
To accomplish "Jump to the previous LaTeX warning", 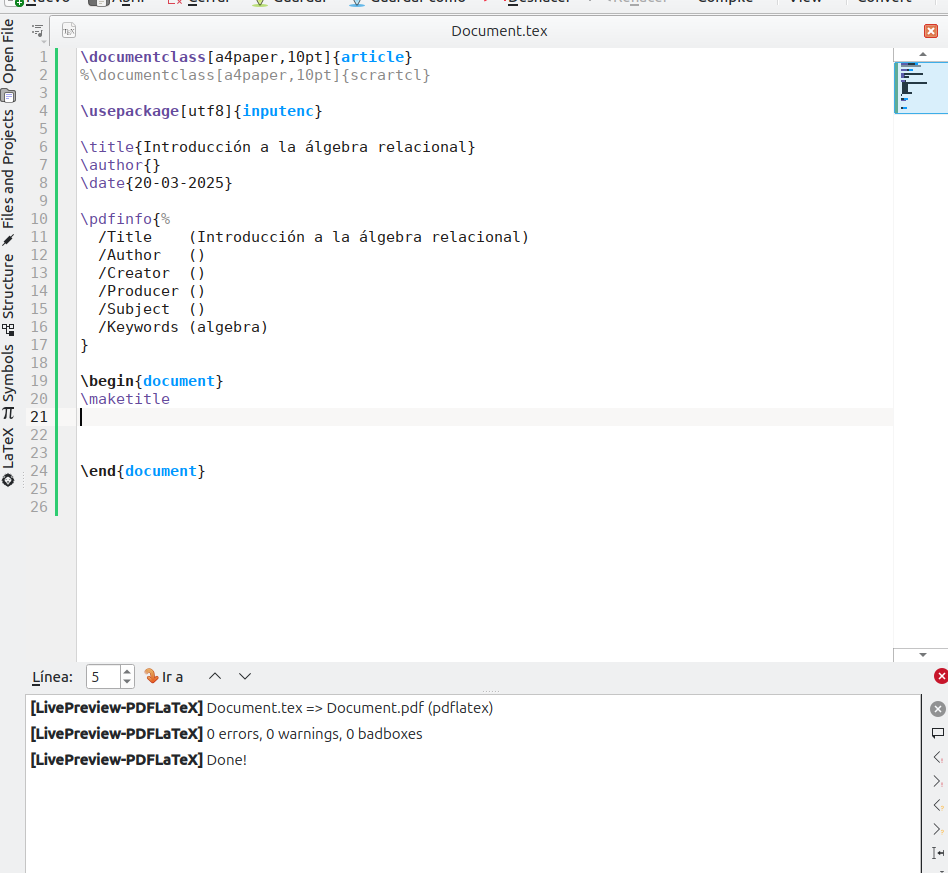I will click(937, 805).
